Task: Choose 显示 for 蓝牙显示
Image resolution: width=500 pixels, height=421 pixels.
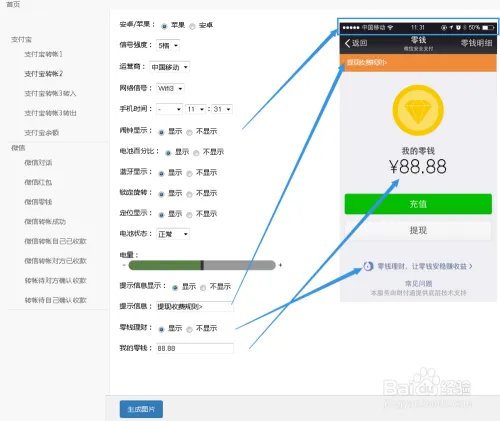Action: click(161, 174)
